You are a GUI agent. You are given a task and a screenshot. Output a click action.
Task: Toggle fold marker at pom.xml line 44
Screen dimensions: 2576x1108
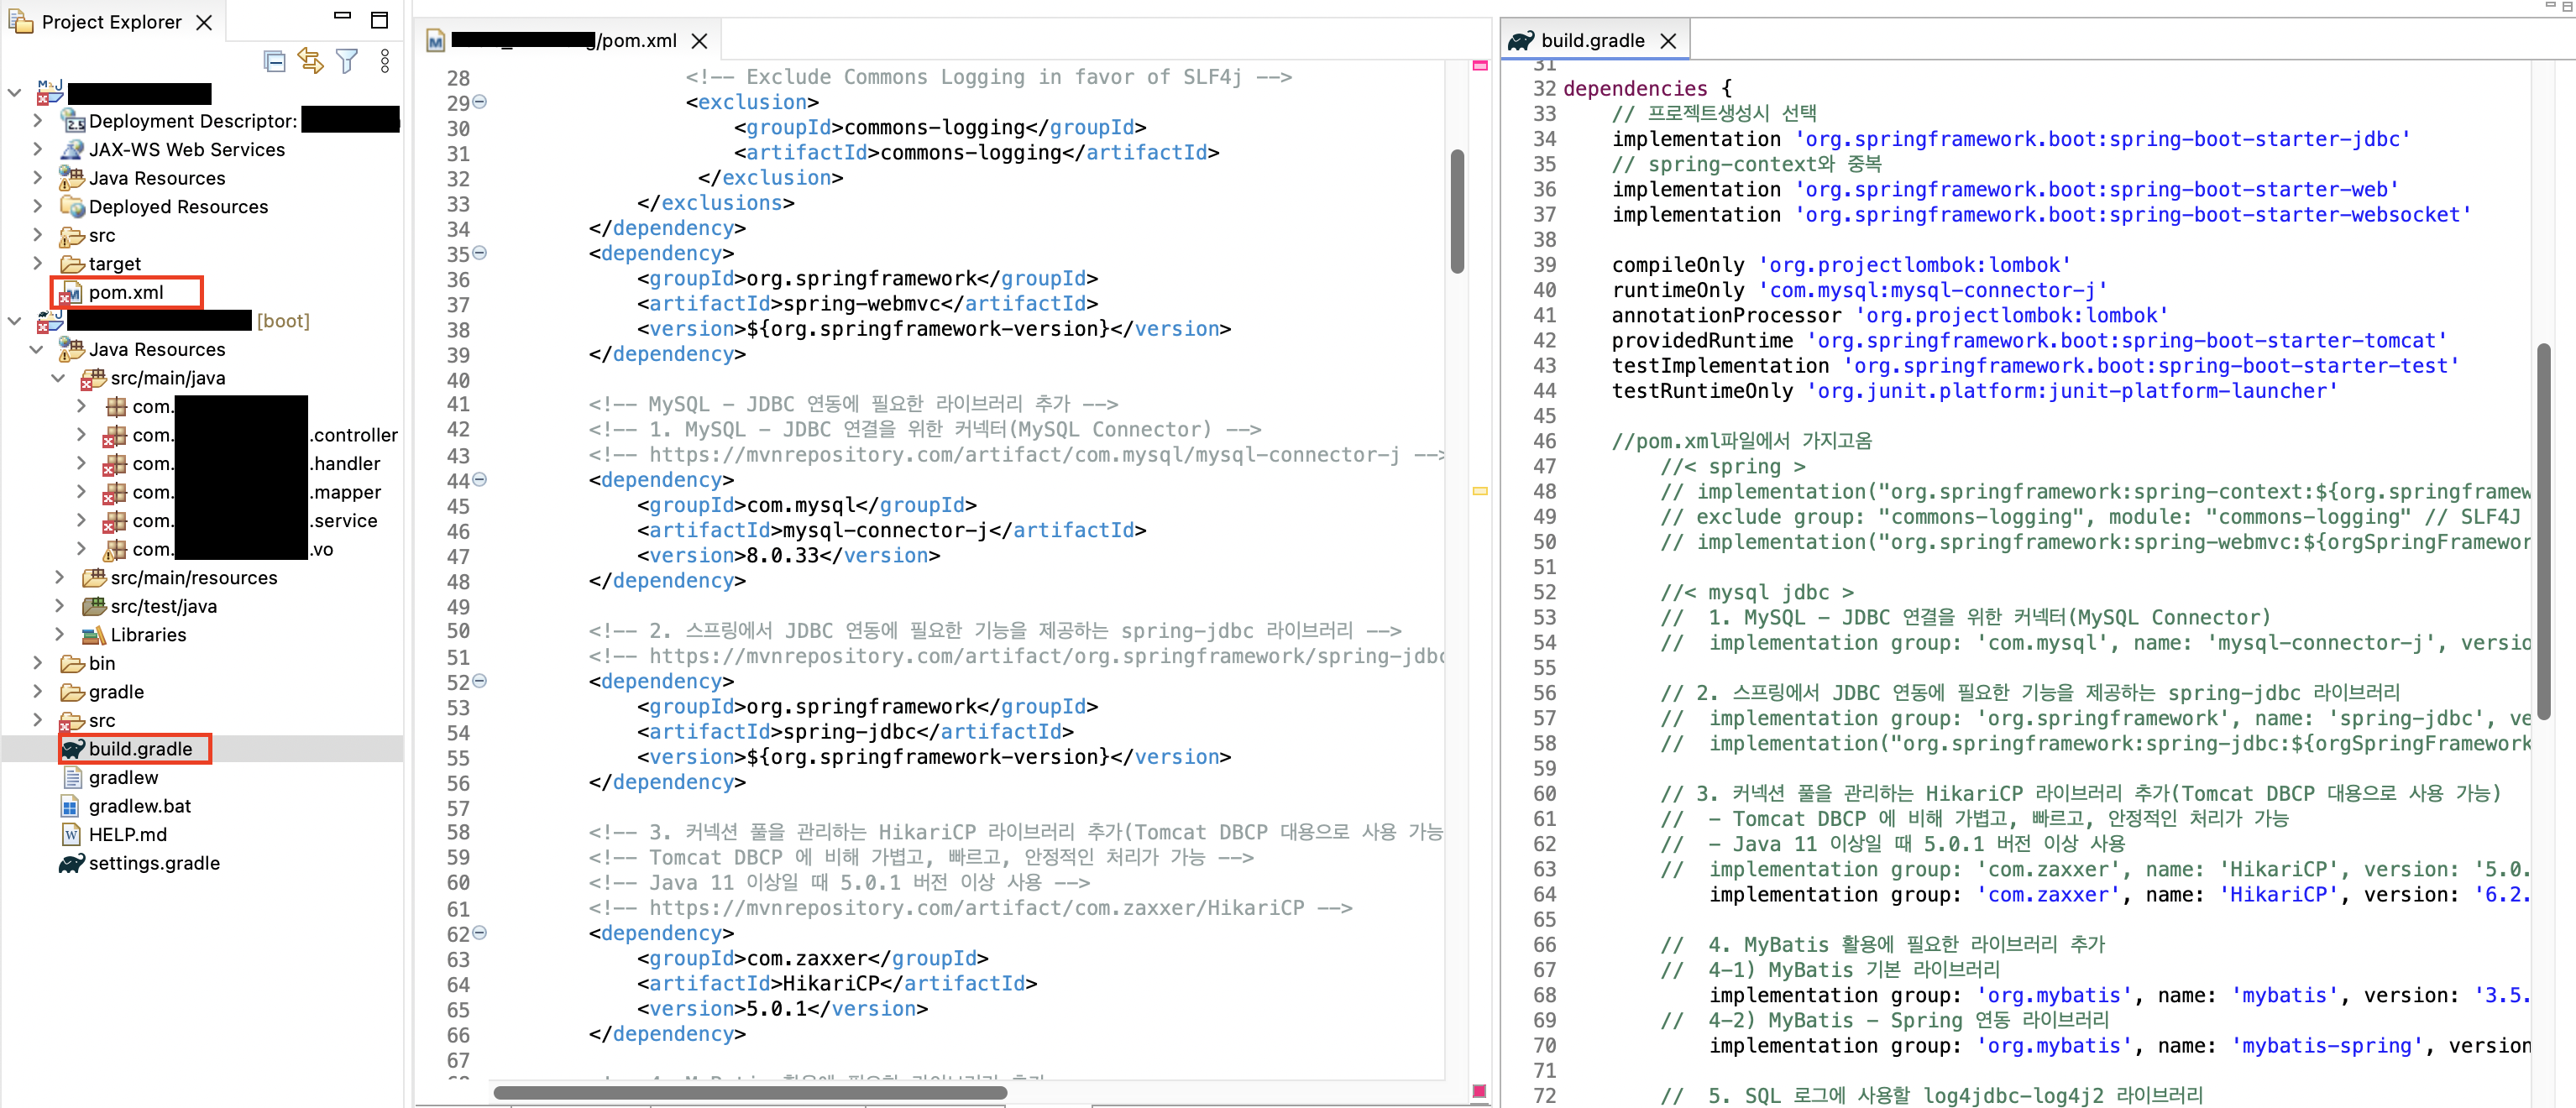coord(480,480)
